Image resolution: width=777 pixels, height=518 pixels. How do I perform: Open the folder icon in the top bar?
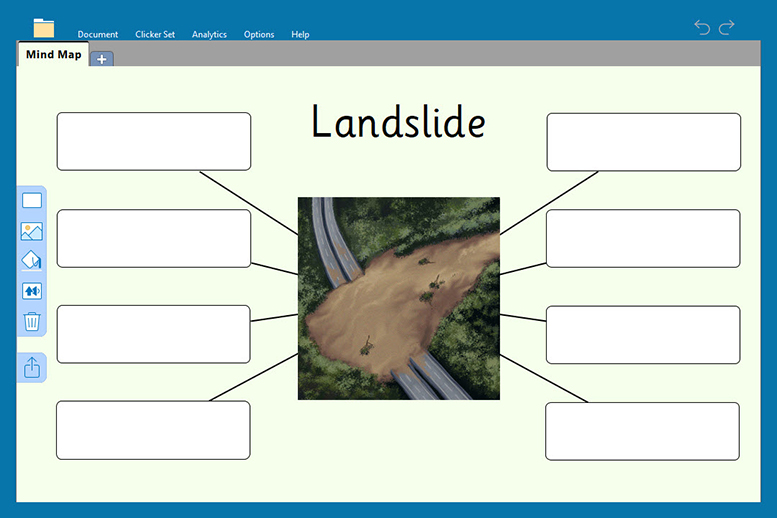44,28
